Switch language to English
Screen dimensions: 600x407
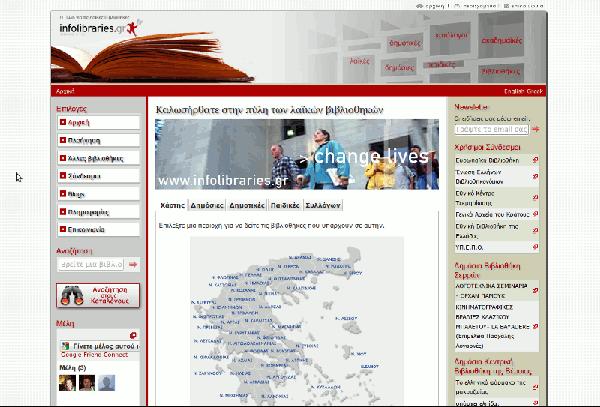click(x=514, y=91)
